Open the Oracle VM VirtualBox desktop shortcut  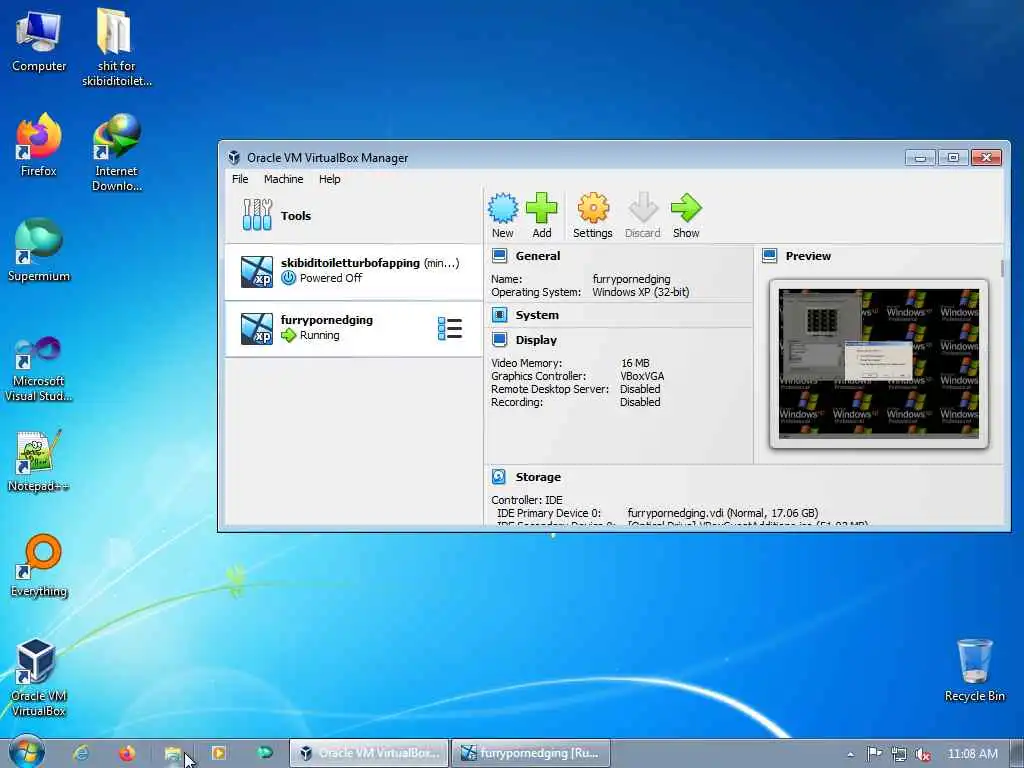tap(39, 678)
